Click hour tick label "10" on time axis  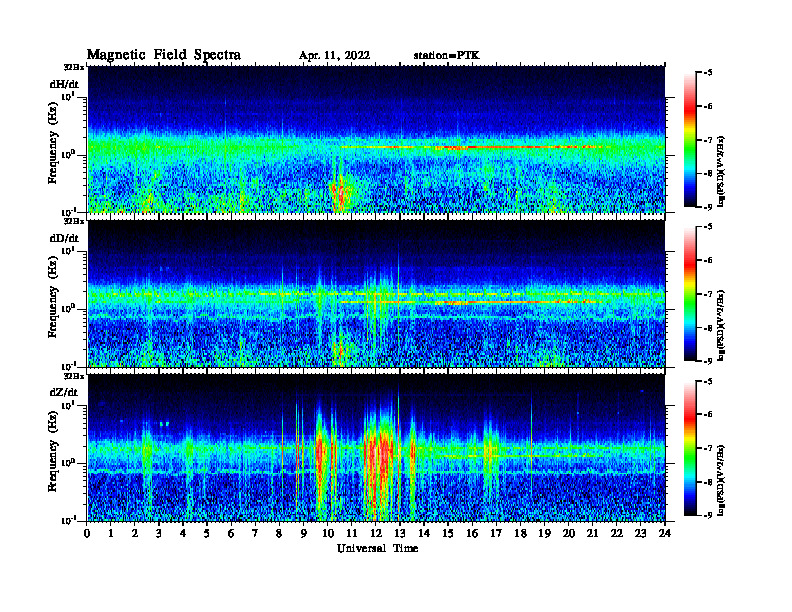pyautogui.click(x=328, y=534)
